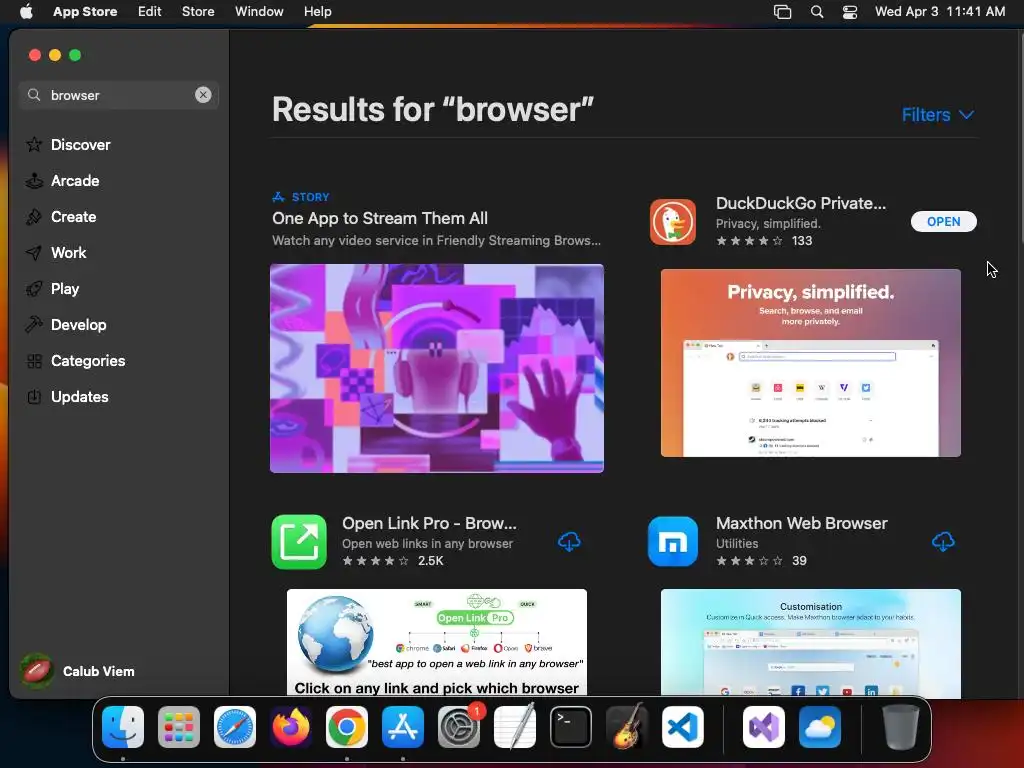This screenshot has height=768, width=1024.
Task: Click the Results for browser heading
Action: (x=433, y=109)
